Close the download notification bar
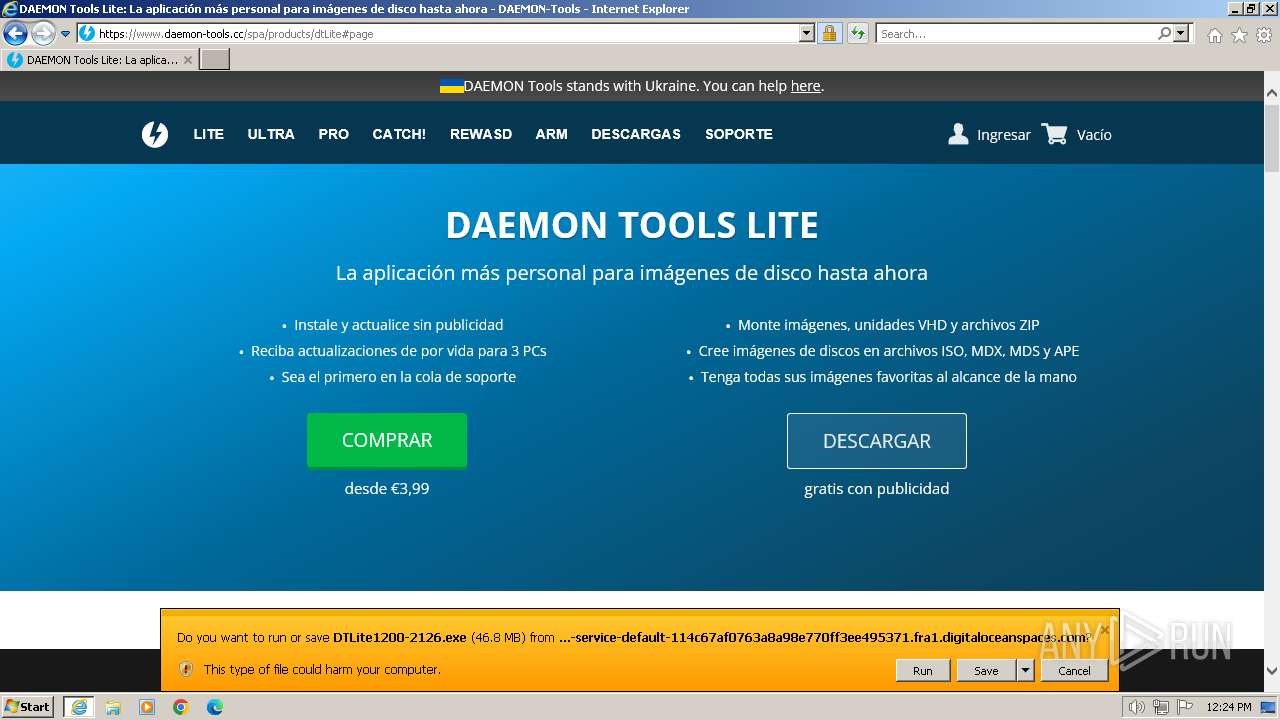Screen dimensions: 1280x720 (1106, 629)
